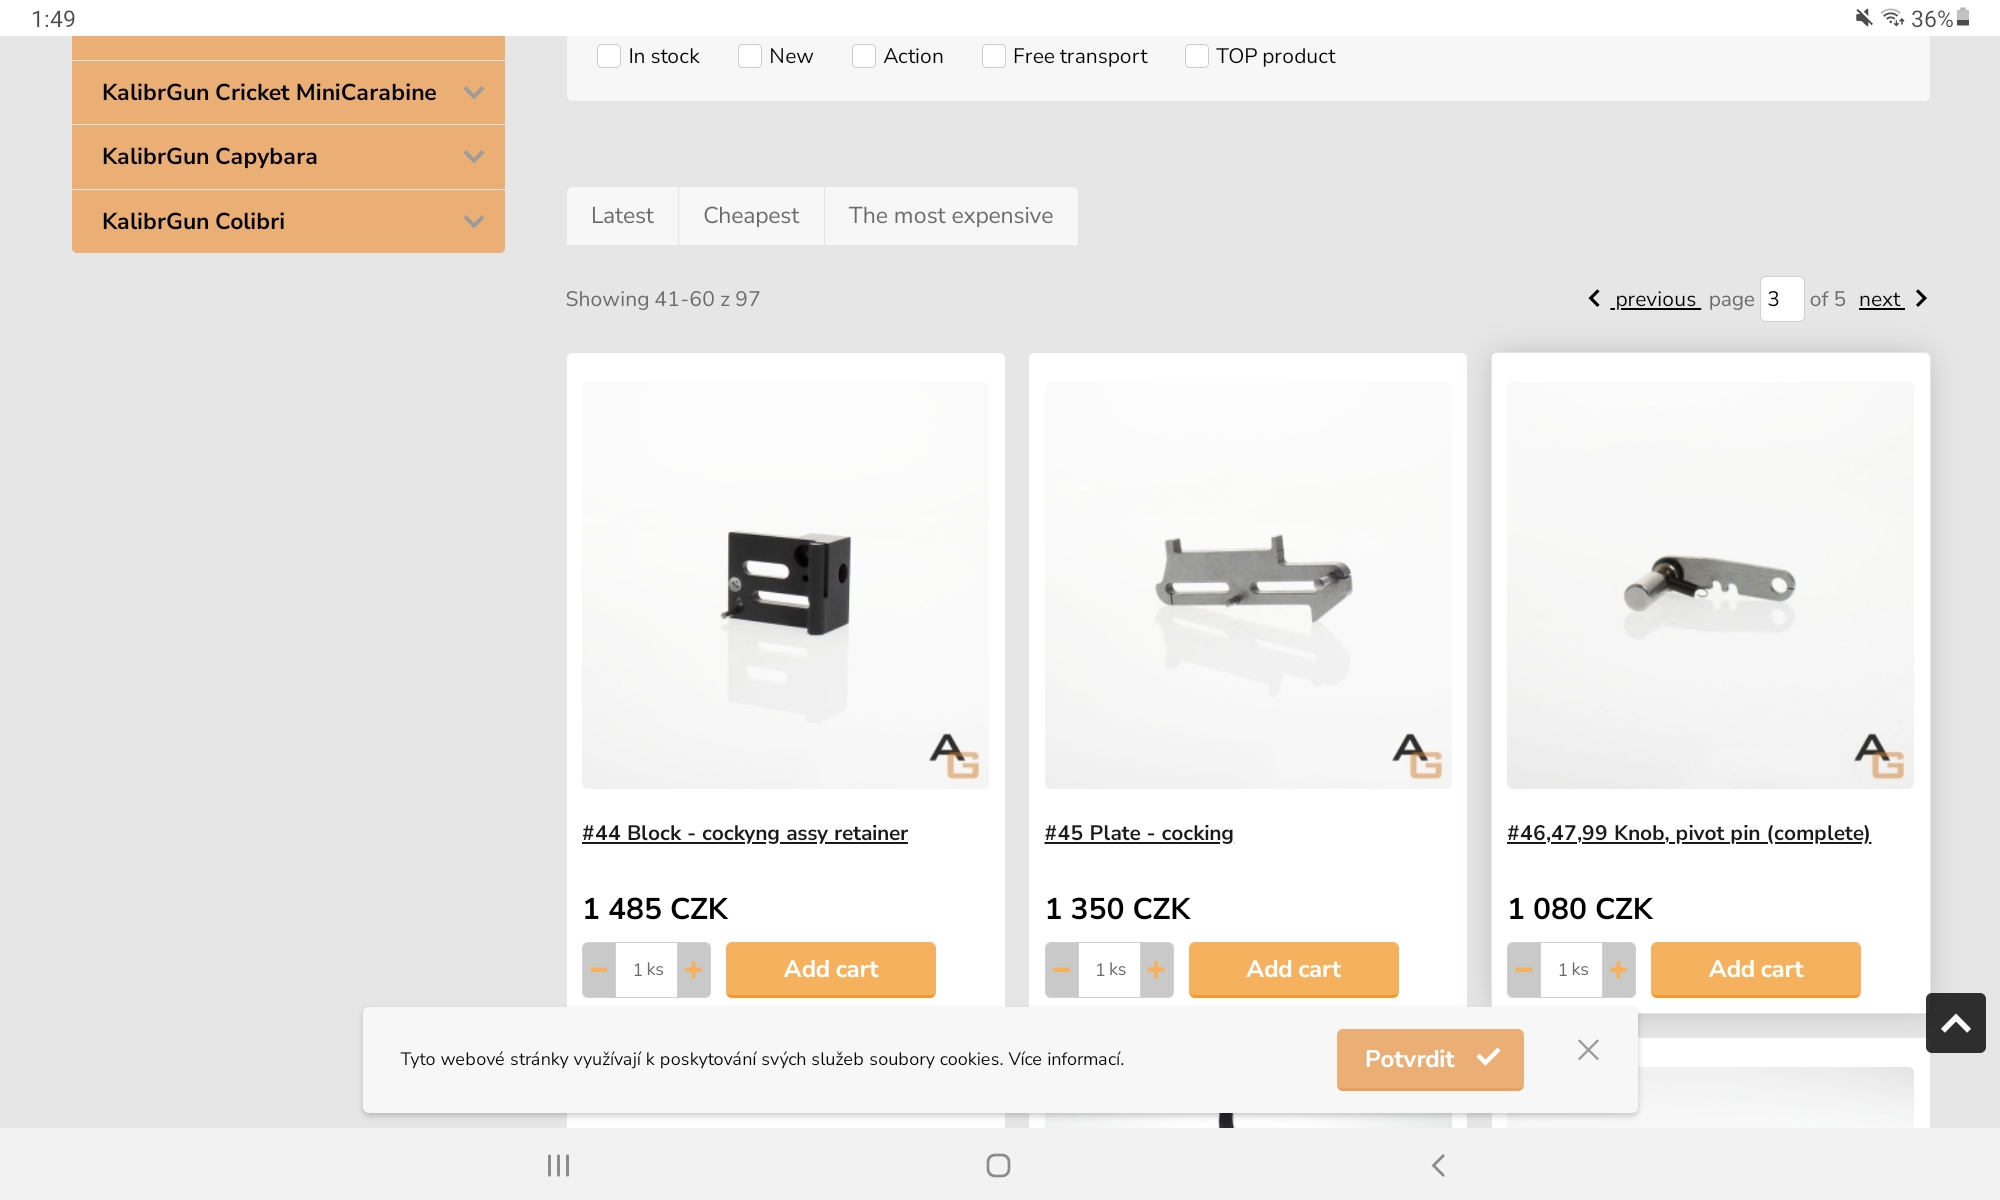Tap the Android home button icon
The height and width of the screenshot is (1200, 2000).
(x=998, y=1165)
